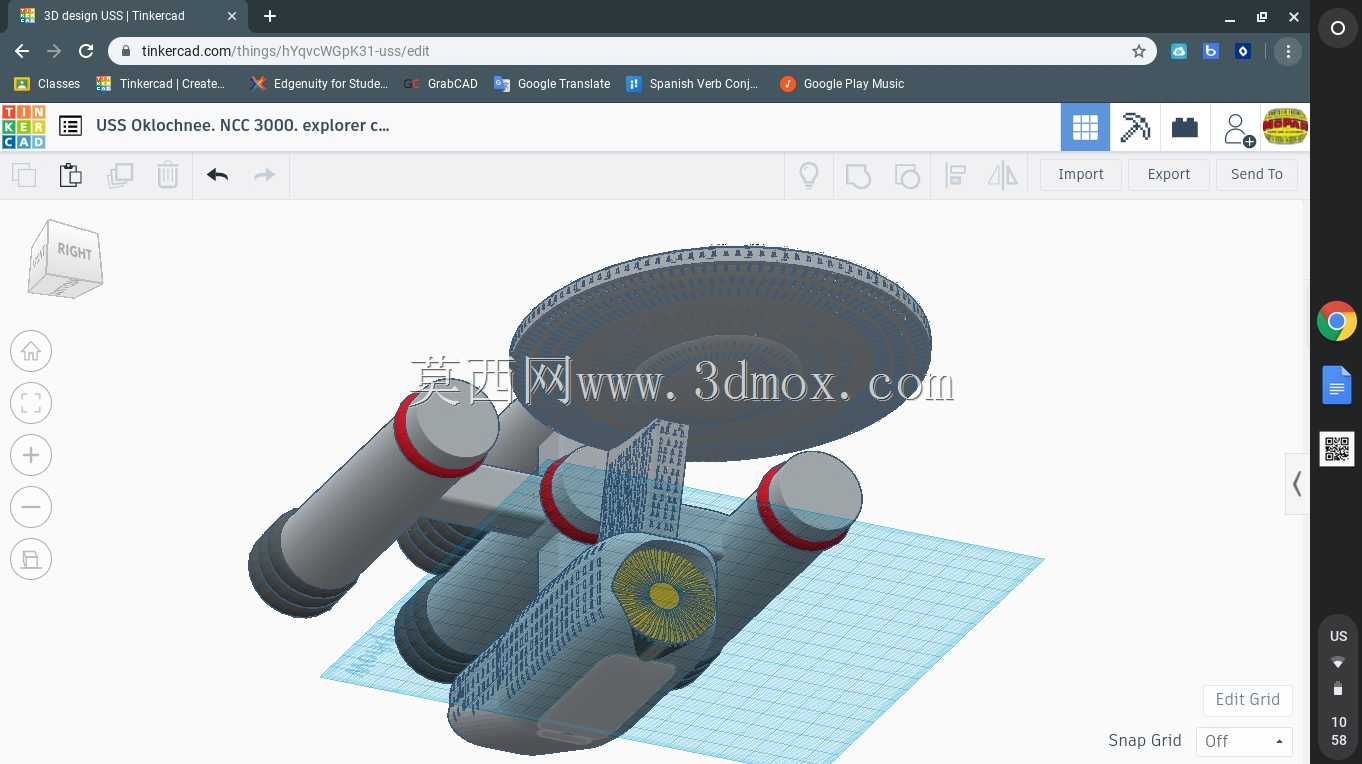Expand the collapsed shapes panel arrow
Image resolution: width=1362 pixels, height=764 pixels.
tap(1297, 484)
